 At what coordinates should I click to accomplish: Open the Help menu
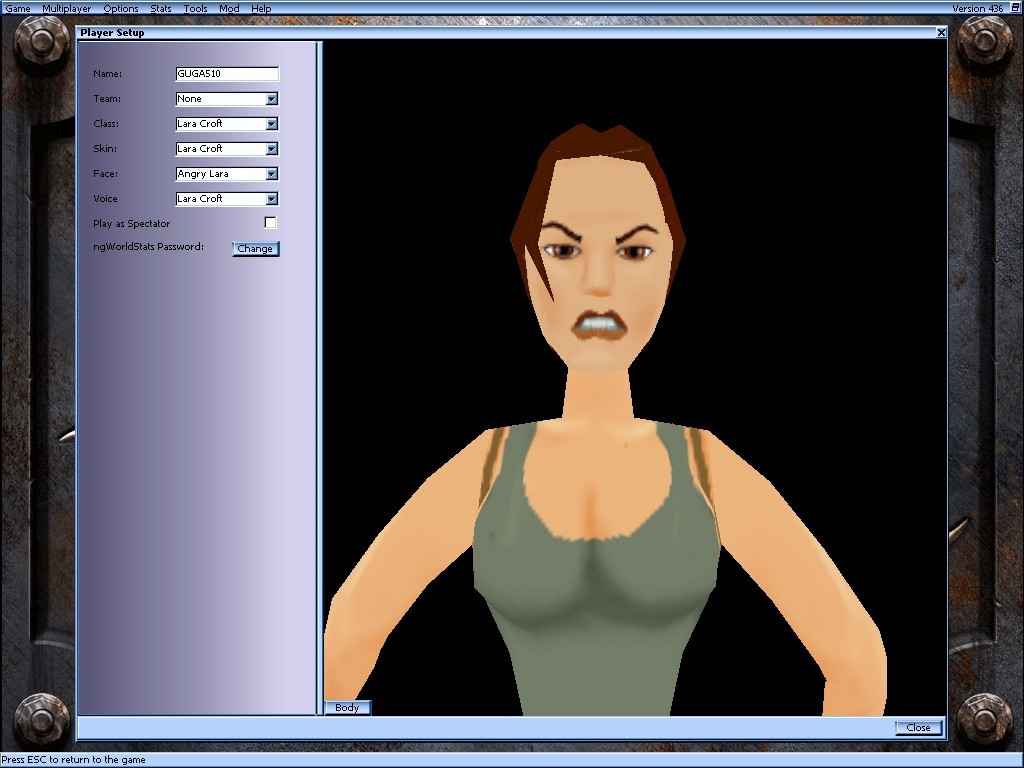coord(260,8)
